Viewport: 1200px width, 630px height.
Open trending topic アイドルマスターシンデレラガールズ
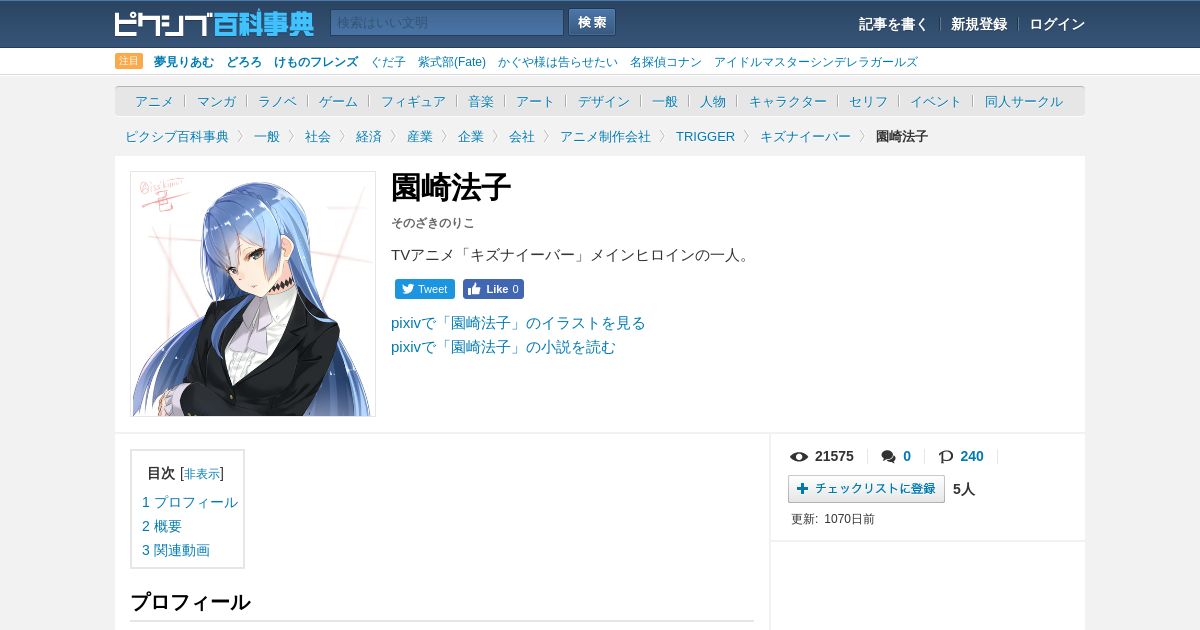pos(816,62)
